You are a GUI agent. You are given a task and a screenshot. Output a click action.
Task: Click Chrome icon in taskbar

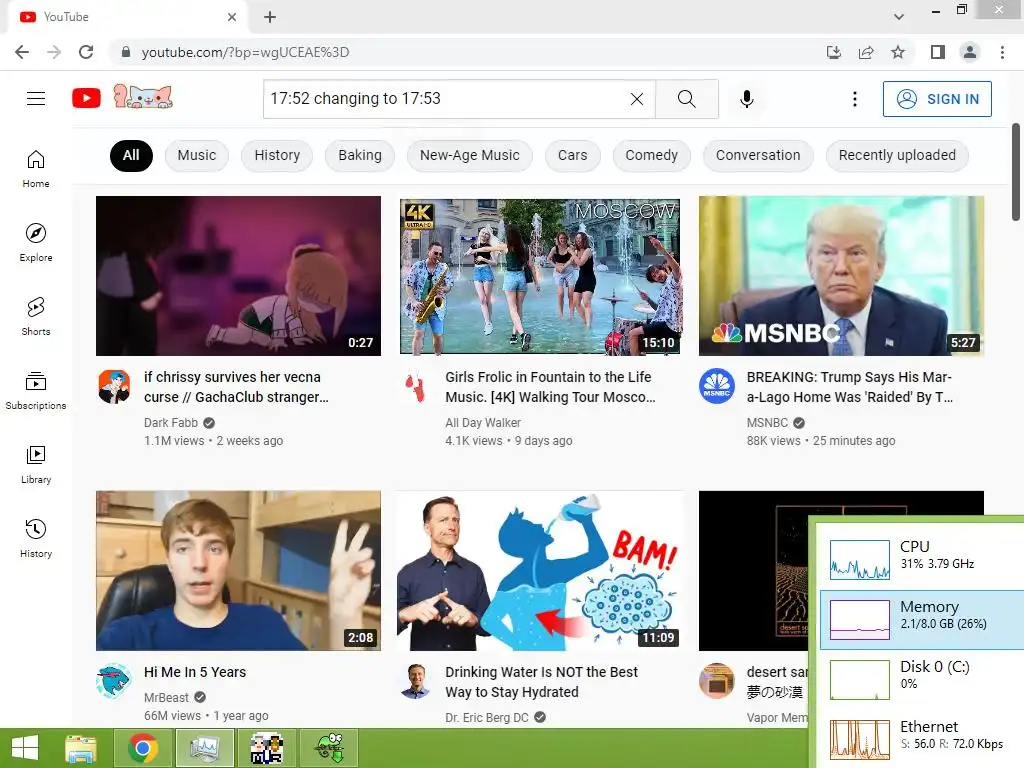pos(142,748)
